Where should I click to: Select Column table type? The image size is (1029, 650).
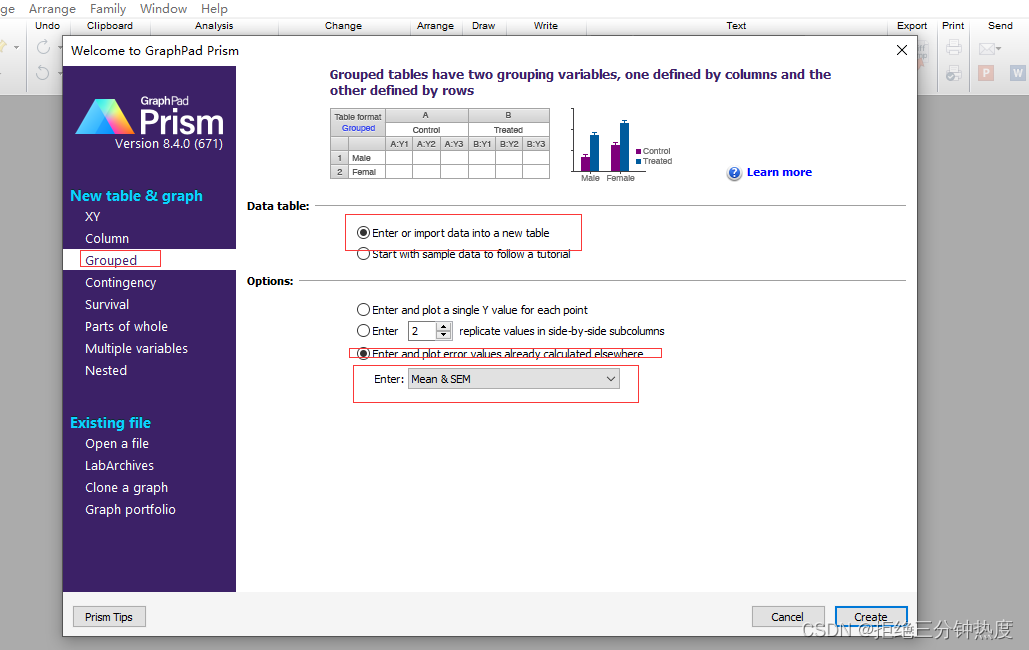coord(107,238)
